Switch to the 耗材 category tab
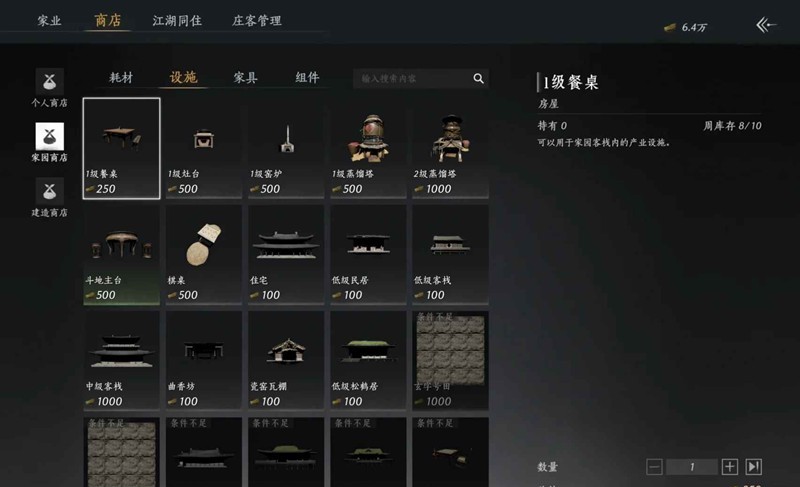This screenshot has width=800, height=487. point(121,78)
